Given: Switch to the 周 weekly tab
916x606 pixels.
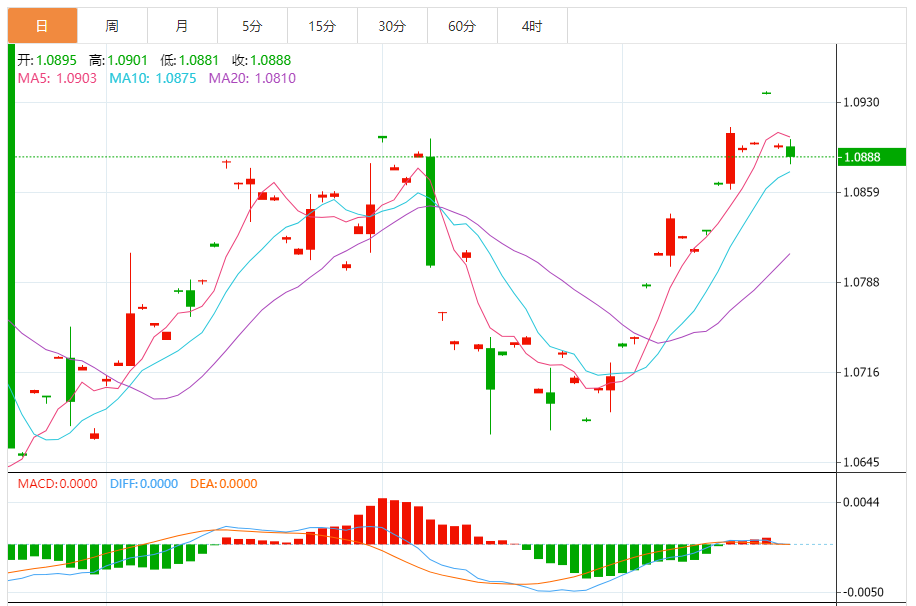Looking at the screenshot, I should [112, 26].
